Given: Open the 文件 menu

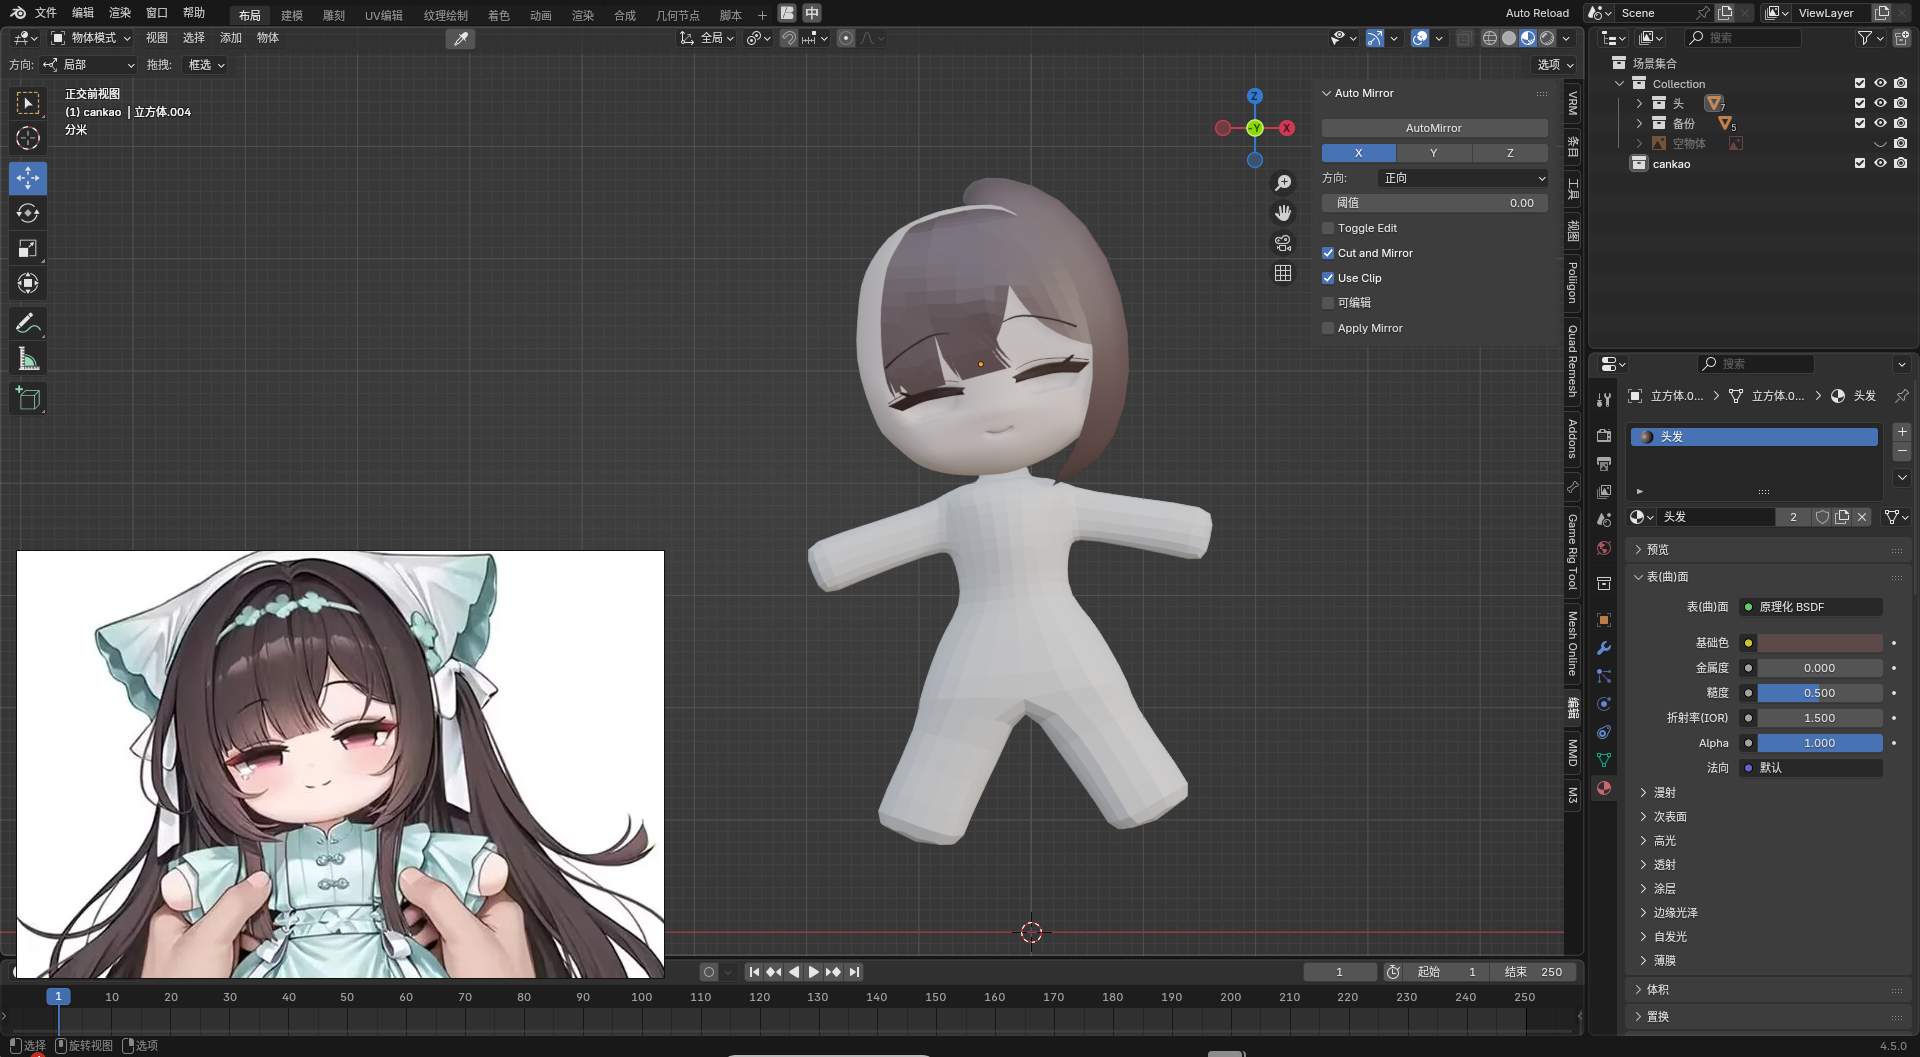Looking at the screenshot, I should pyautogui.click(x=46, y=13).
